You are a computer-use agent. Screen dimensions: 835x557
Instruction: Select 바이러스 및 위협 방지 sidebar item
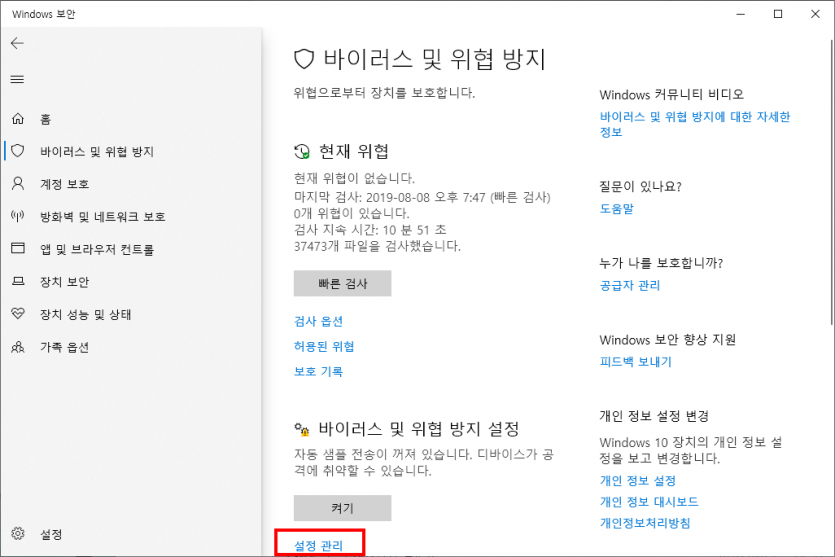click(97, 152)
